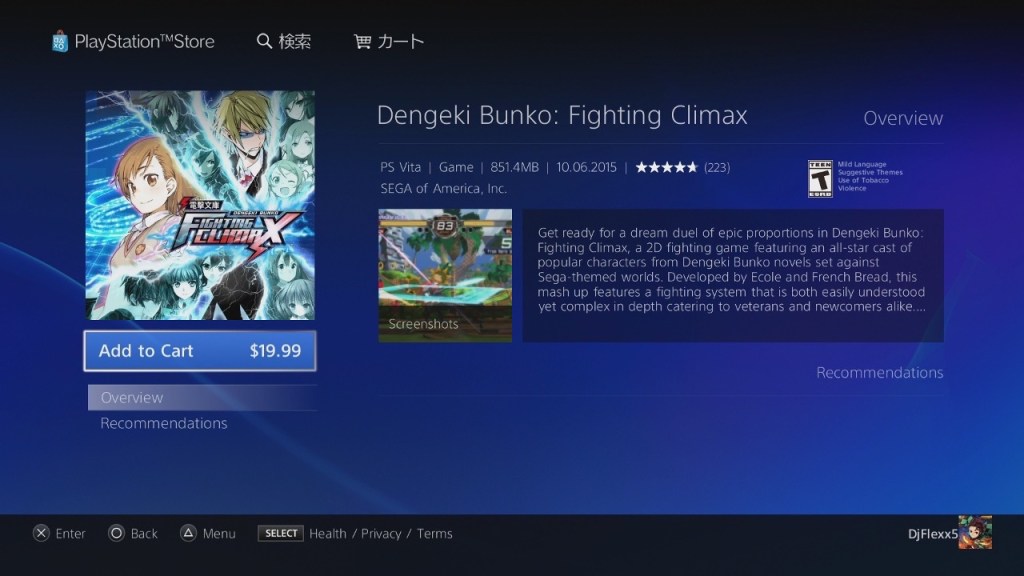Click the ESRB Teen rating badge

820,178
